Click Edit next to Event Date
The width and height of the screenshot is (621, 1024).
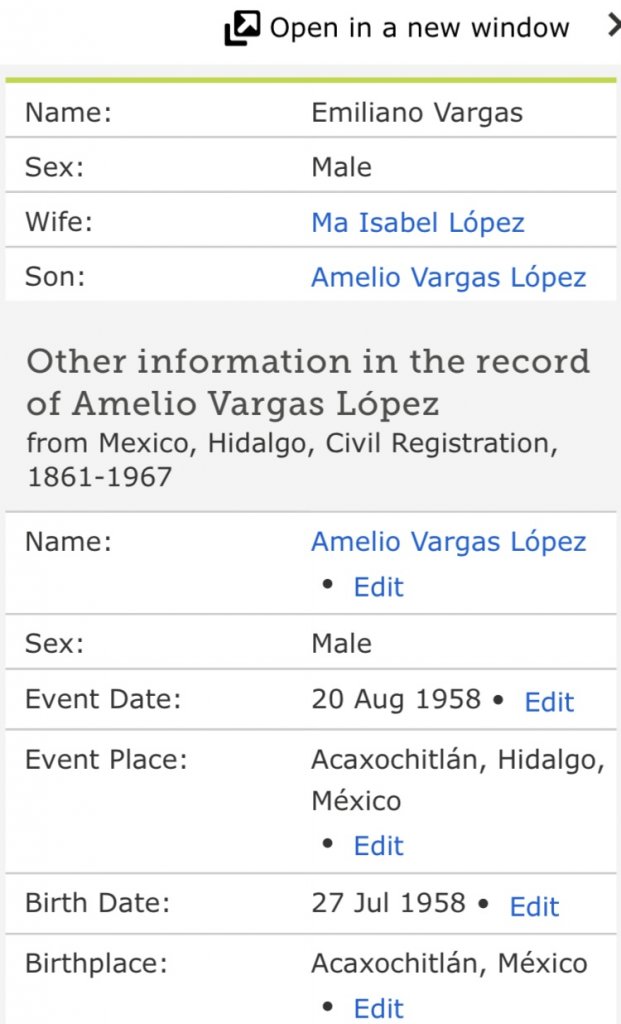click(x=549, y=702)
